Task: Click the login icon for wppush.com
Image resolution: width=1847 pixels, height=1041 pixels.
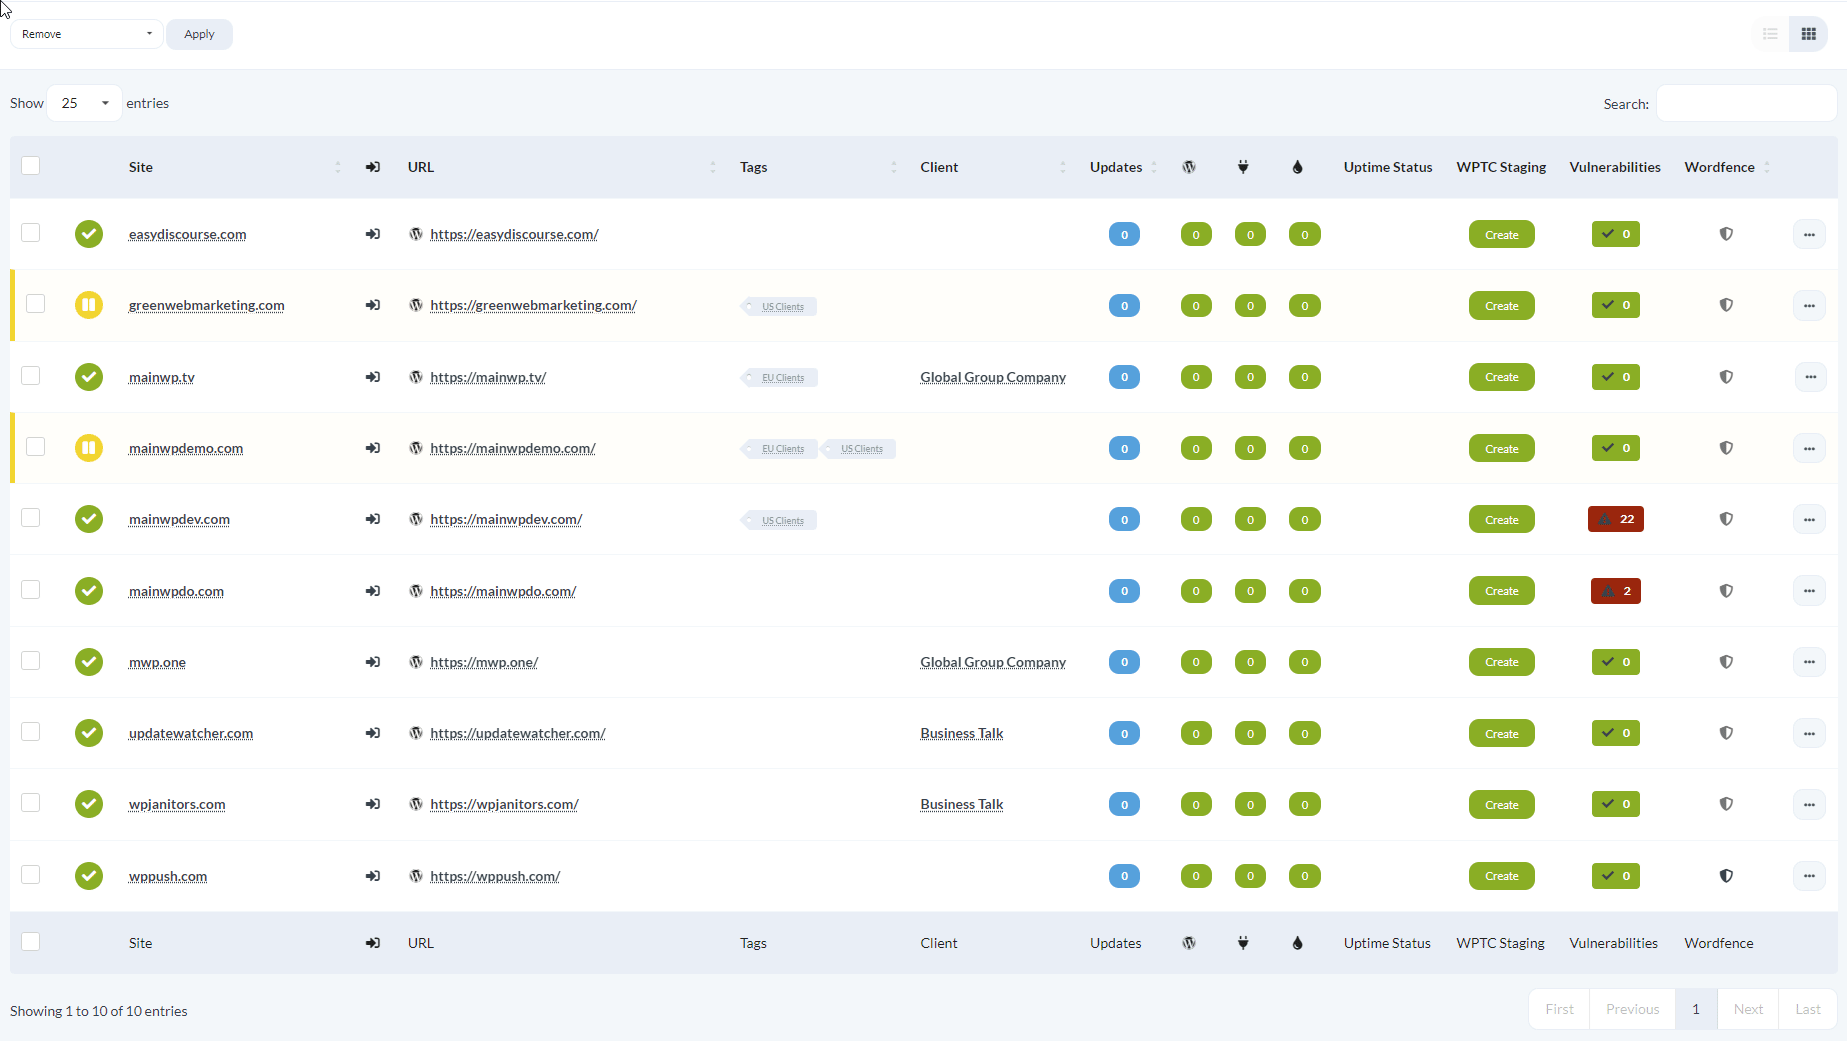Action: [373, 876]
